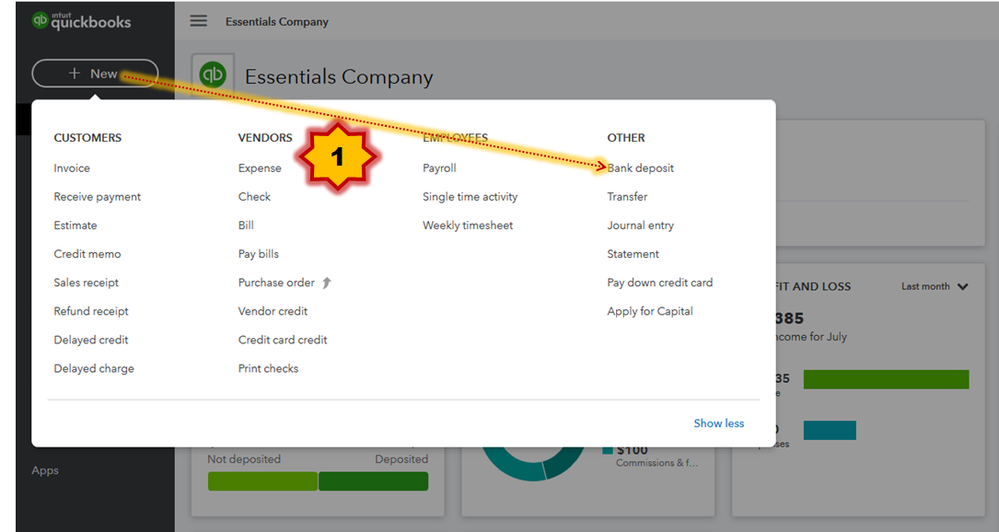The image size is (999, 532).
Task: Click the QuickBooks logo in the sidebar
Action: (x=81, y=21)
